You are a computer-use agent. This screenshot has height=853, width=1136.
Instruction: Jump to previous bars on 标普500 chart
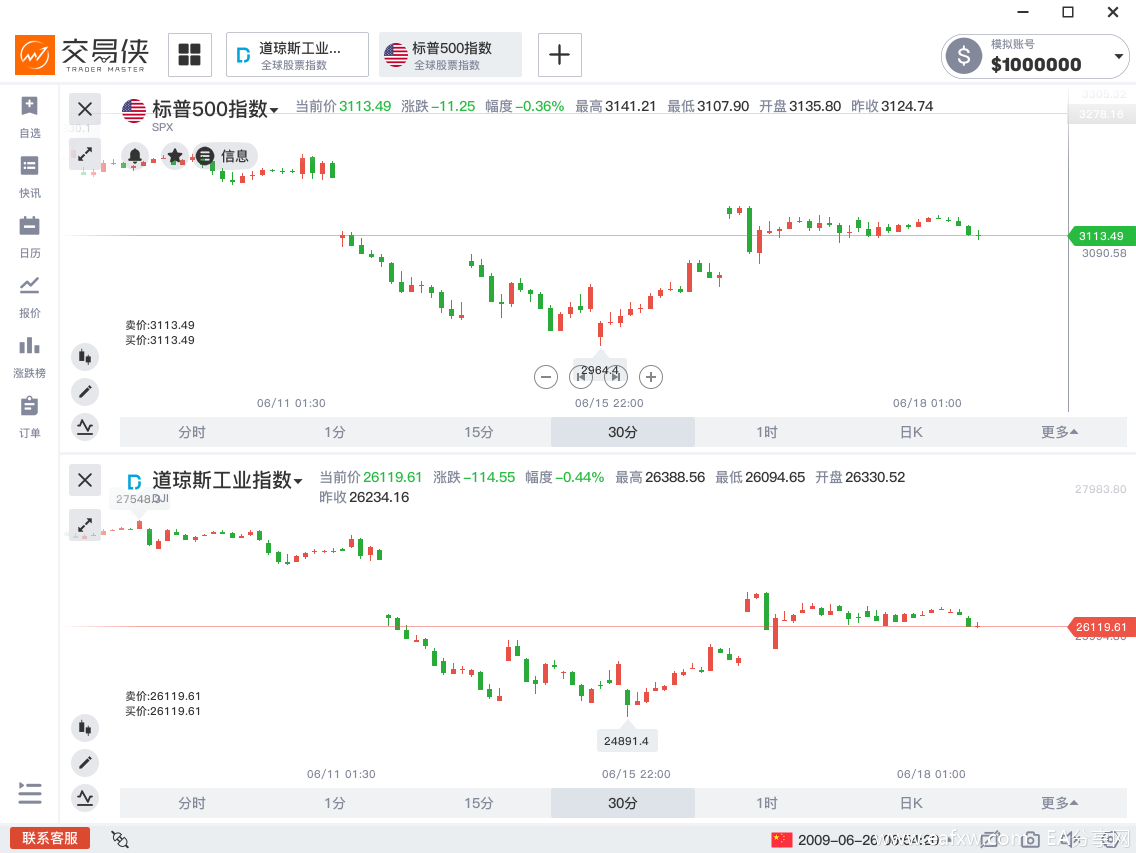(x=581, y=377)
